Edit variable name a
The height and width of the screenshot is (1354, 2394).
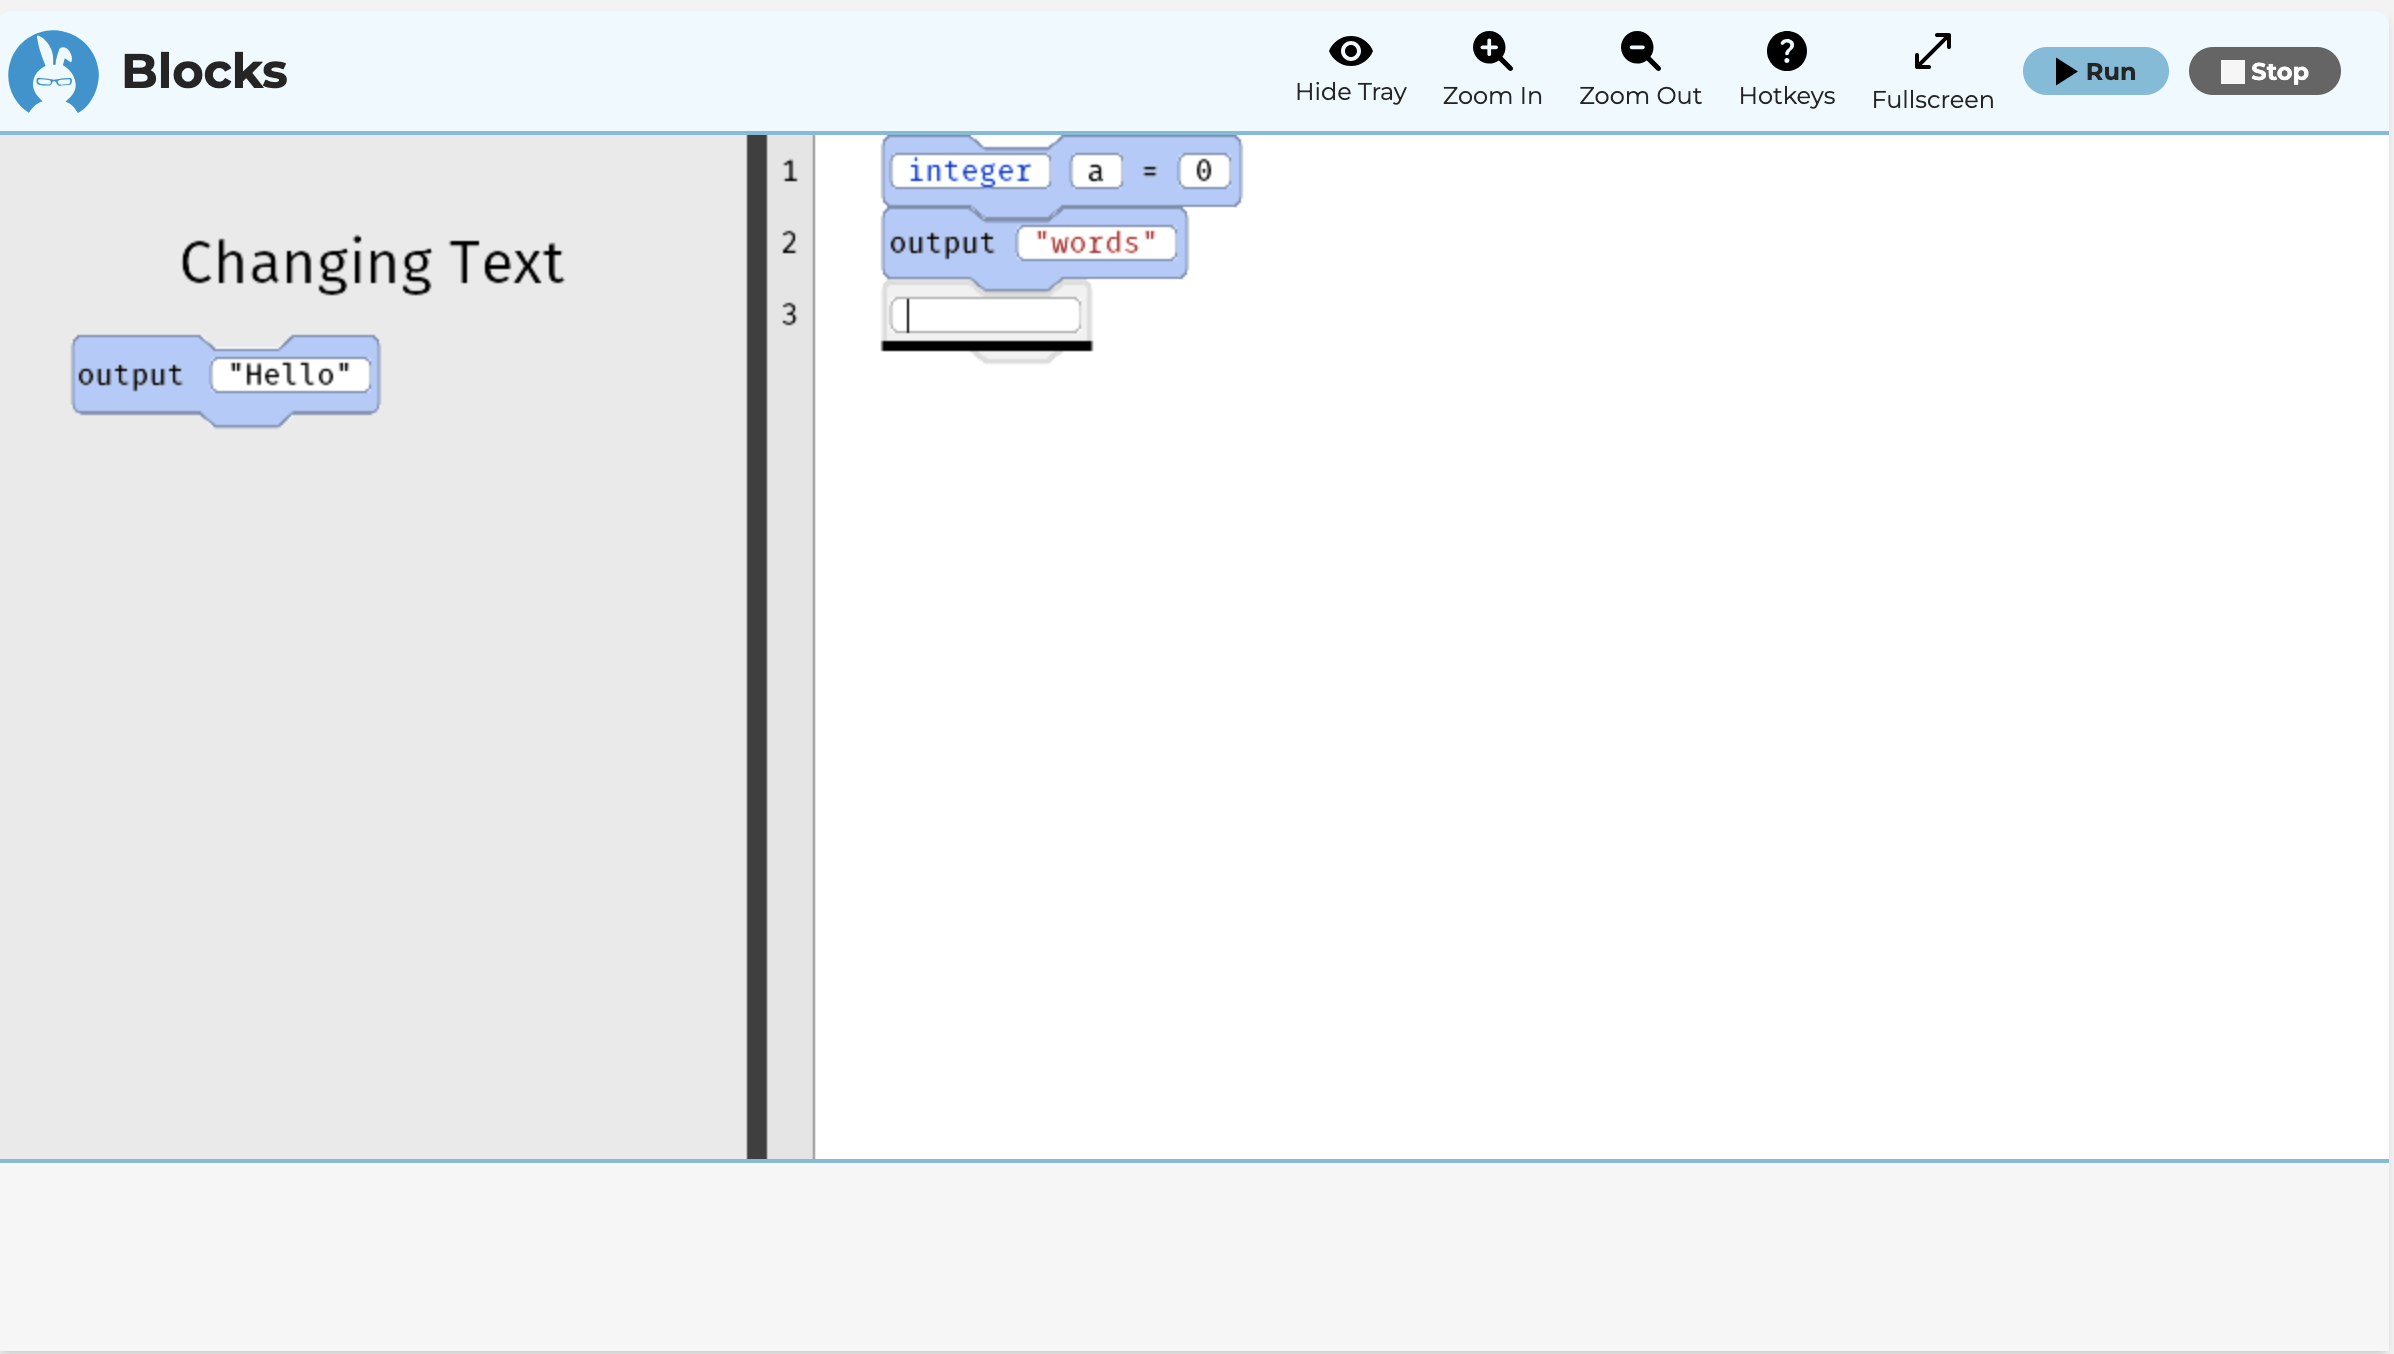1095,171
